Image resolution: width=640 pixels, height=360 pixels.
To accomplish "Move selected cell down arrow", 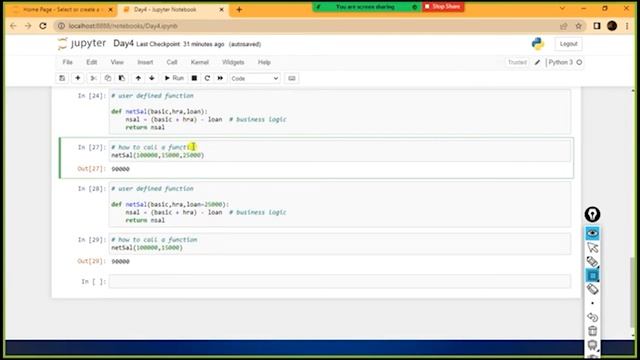I will pos(152,78).
